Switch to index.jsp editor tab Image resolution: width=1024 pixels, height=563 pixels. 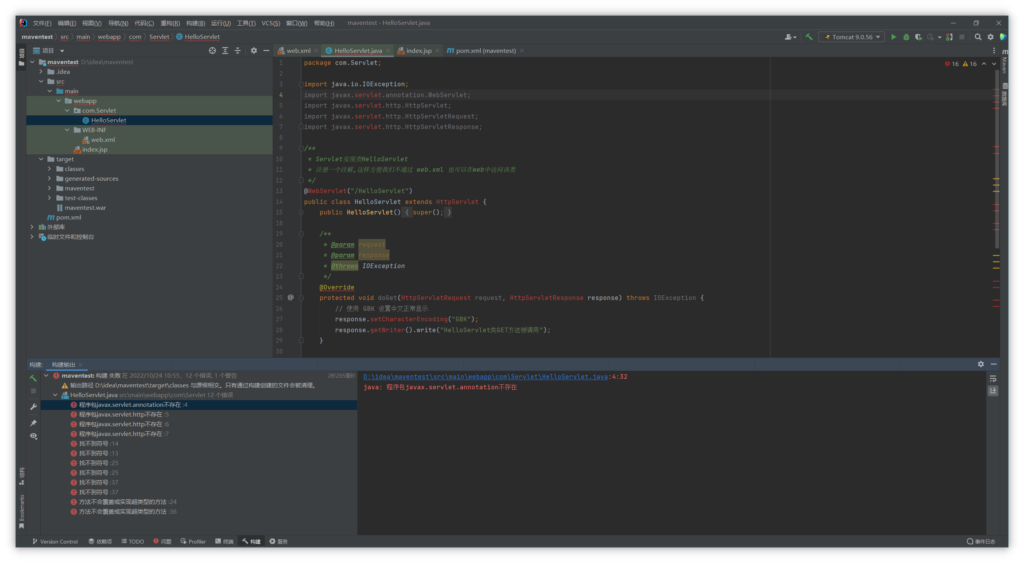point(419,51)
